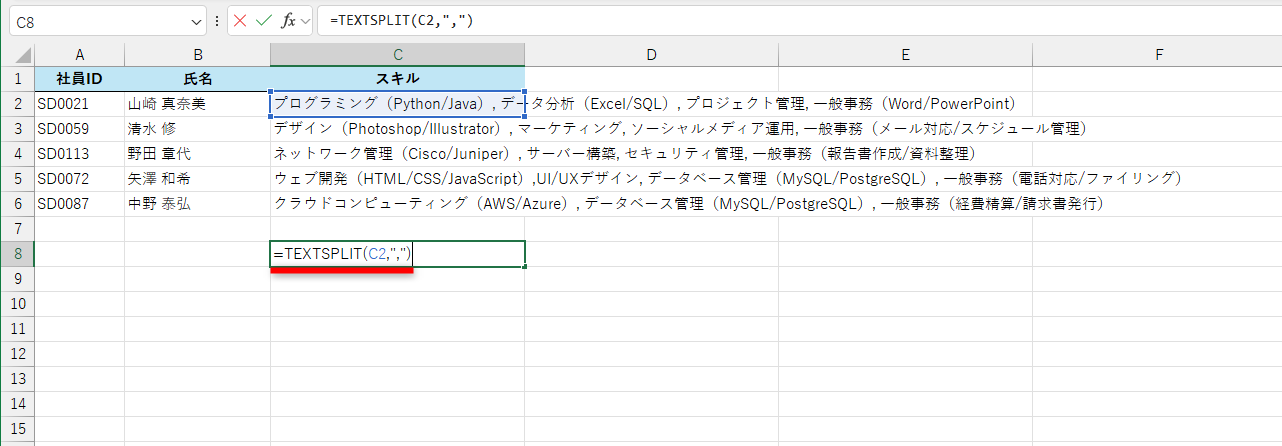
Task: Select row 8 header
Action: pyautogui.click(x=17, y=254)
